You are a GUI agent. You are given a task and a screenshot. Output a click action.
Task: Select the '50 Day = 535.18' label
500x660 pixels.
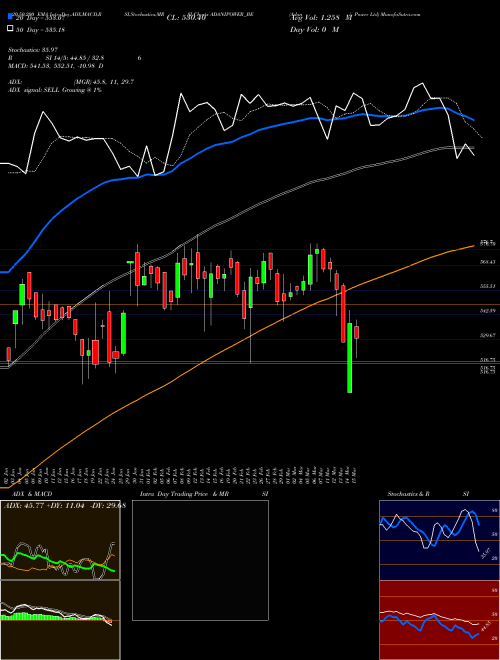(40, 30)
